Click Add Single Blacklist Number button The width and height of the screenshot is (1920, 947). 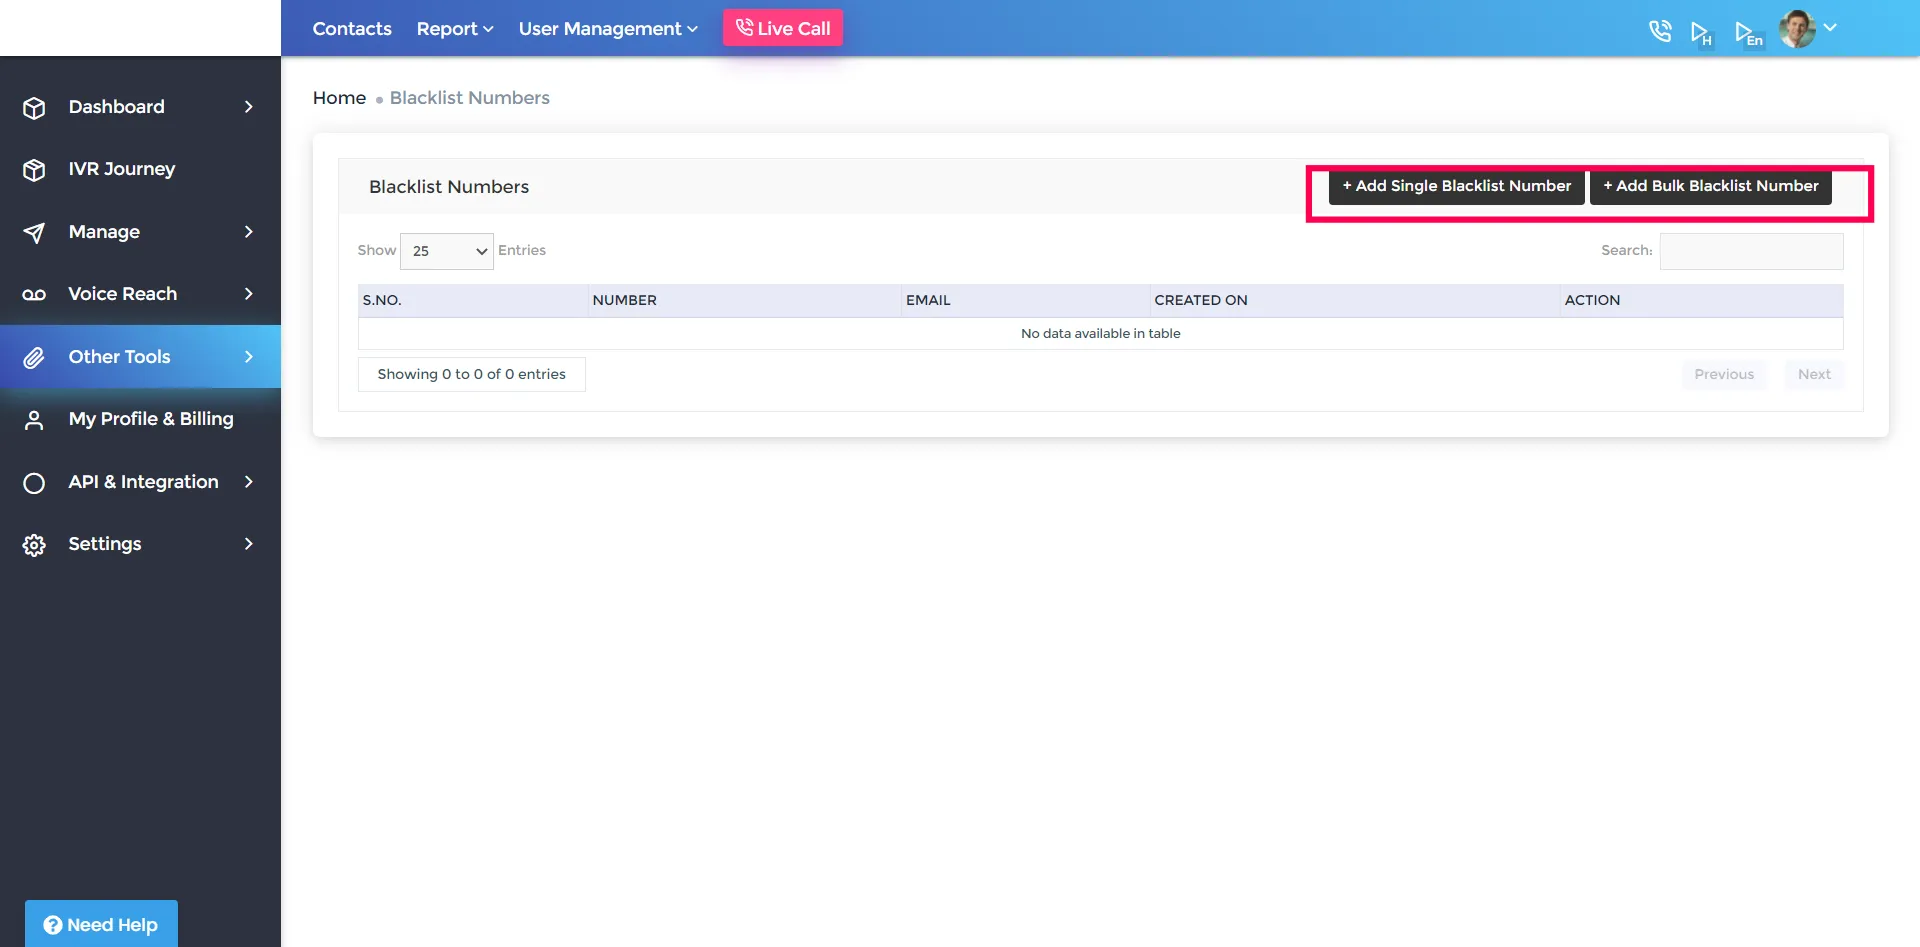[x=1456, y=186]
